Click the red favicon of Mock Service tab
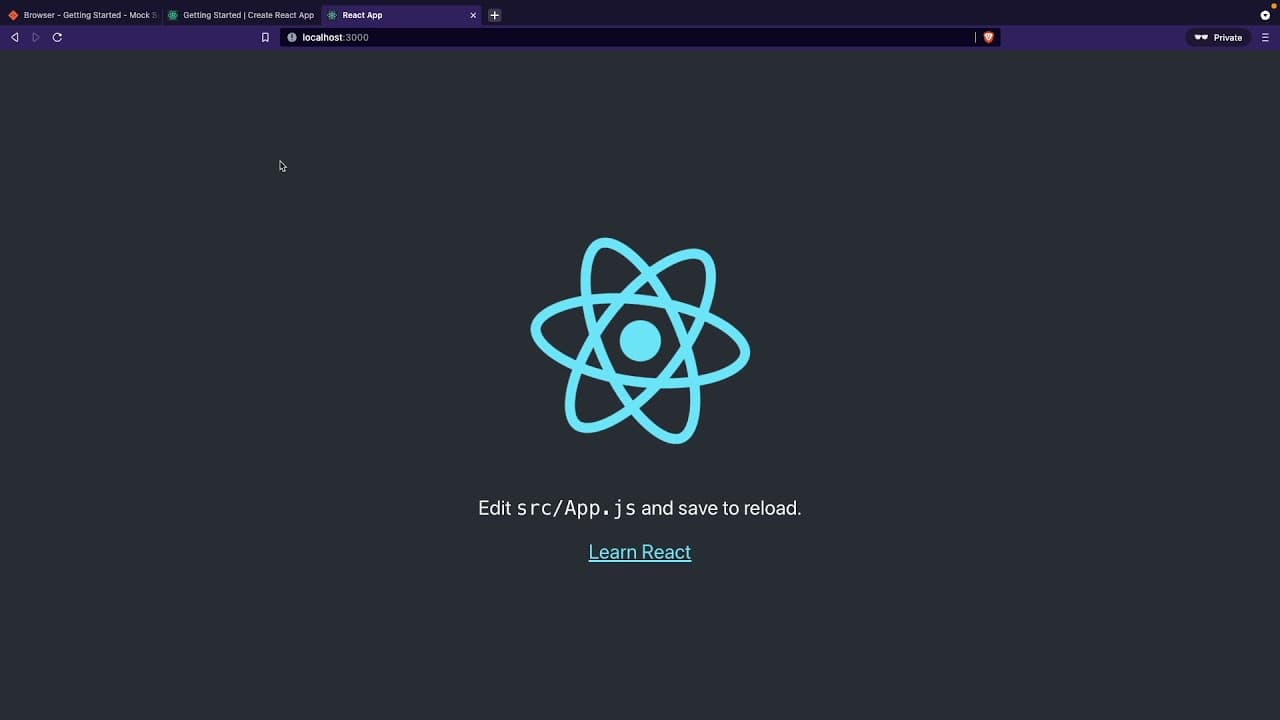Image resolution: width=1280 pixels, height=720 pixels. pos(13,15)
